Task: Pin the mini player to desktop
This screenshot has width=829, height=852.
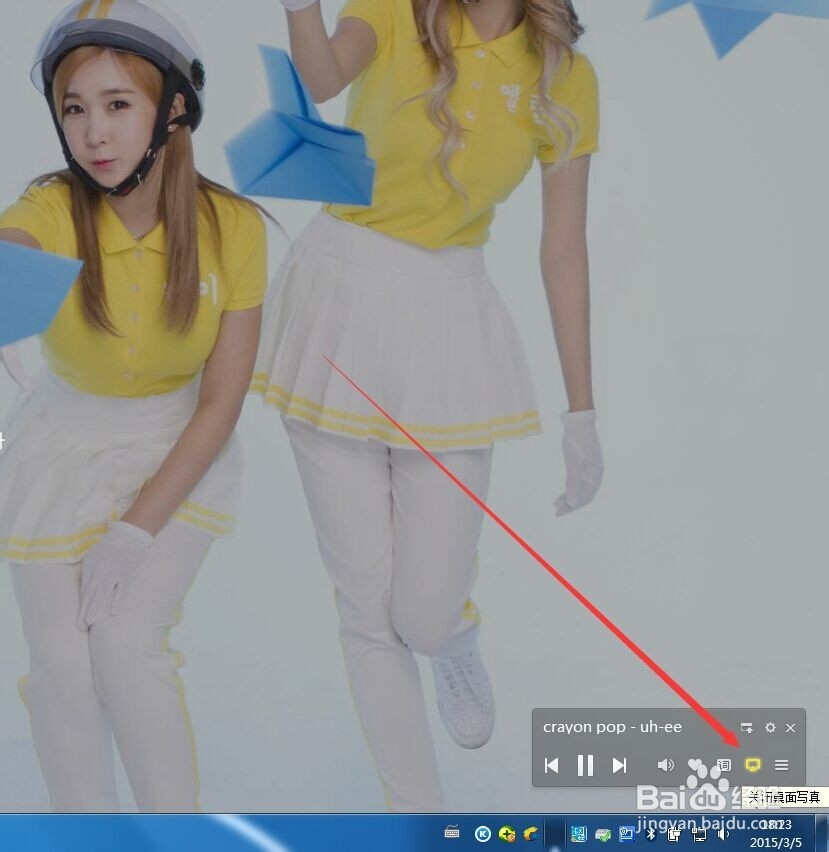Action: coord(746,728)
